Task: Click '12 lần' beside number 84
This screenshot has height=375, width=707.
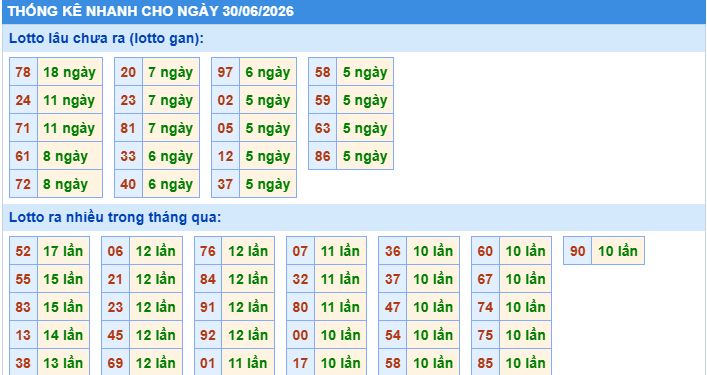Action: [x=248, y=279]
